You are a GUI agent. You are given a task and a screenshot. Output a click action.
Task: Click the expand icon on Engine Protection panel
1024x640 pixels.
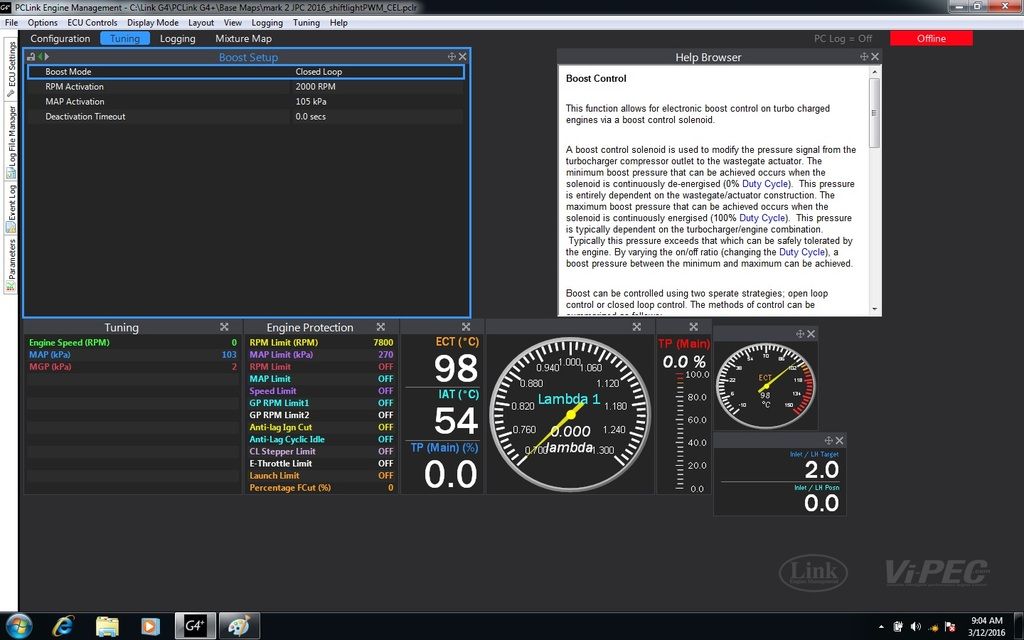click(381, 327)
